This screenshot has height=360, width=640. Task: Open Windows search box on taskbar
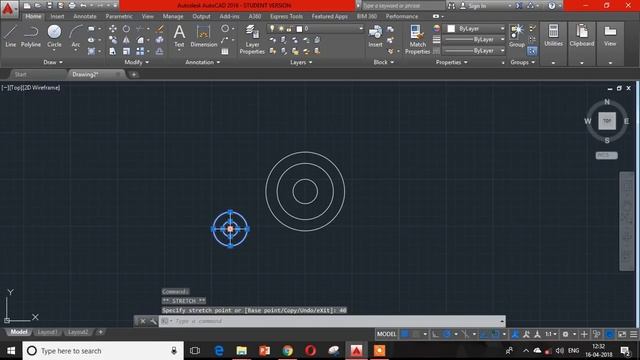103,351
